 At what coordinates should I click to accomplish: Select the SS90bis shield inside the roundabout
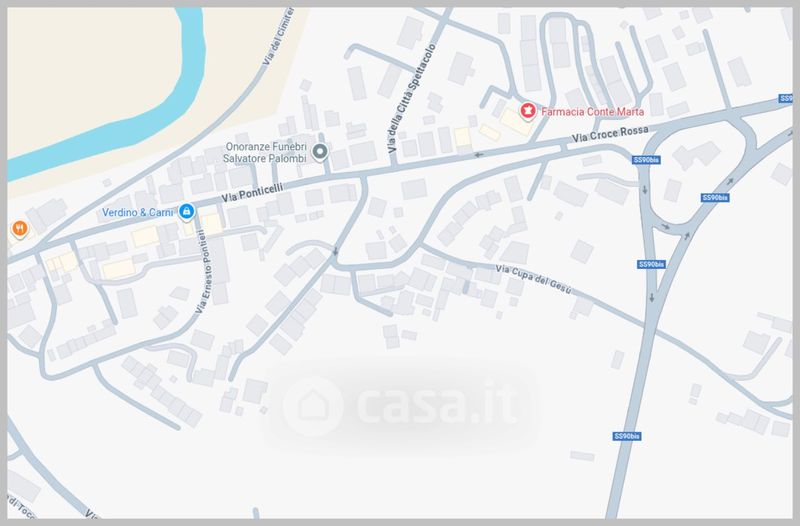(x=715, y=197)
